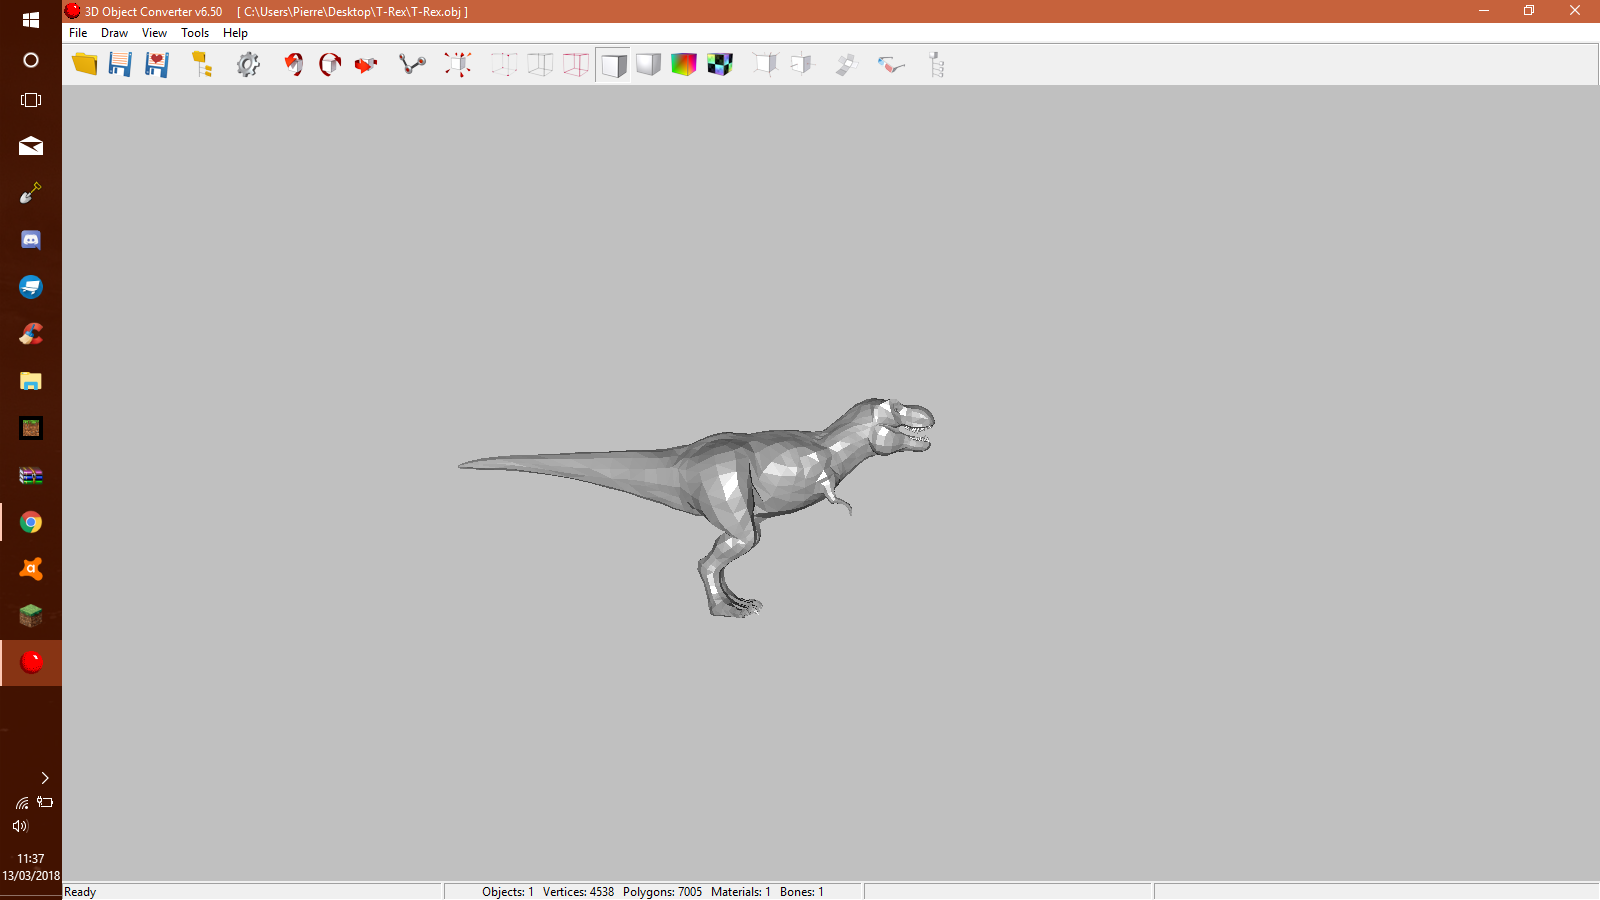Image resolution: width=1600 pixels, height=900 pixels.
Task: Open the Windows Start menu
Action: (31, 20)
